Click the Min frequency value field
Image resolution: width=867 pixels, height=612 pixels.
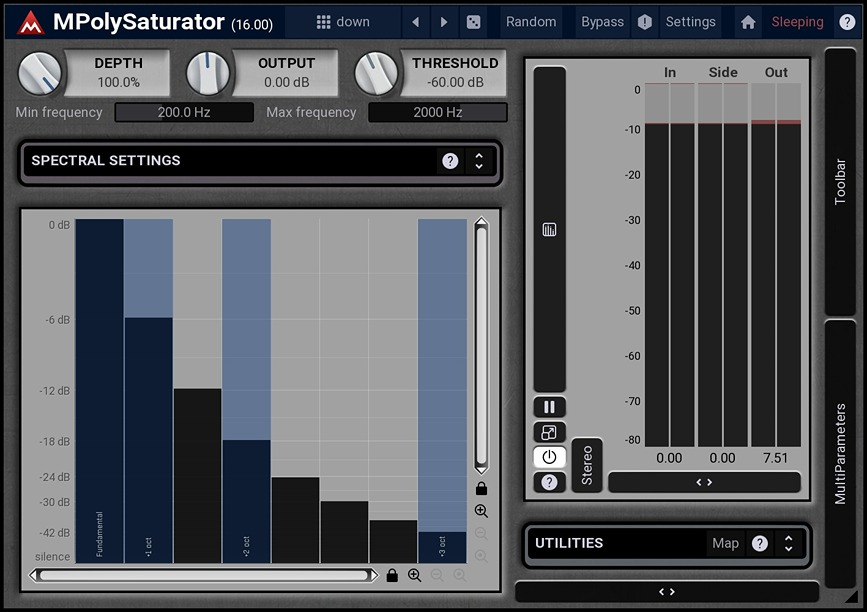coord(183,112)
